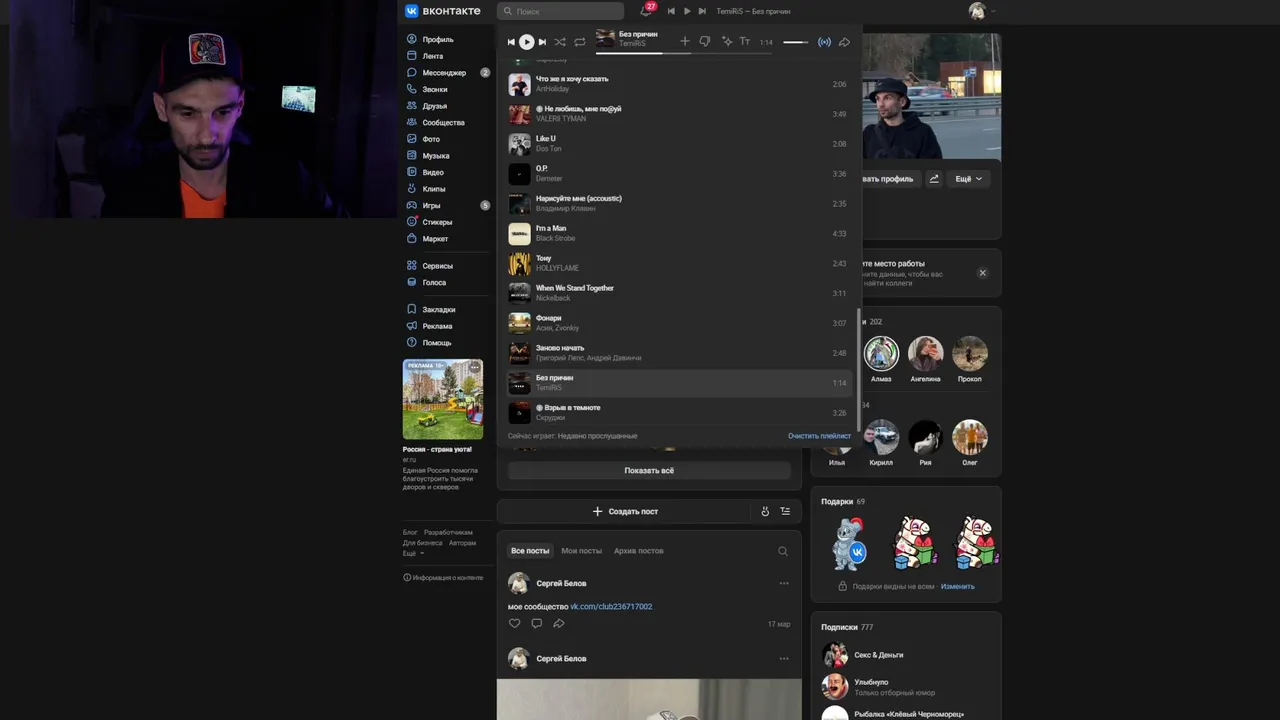The image size is (1280, 720).
Task: Switch to the Мои посты tab
Action: click(x=581, y=551)
